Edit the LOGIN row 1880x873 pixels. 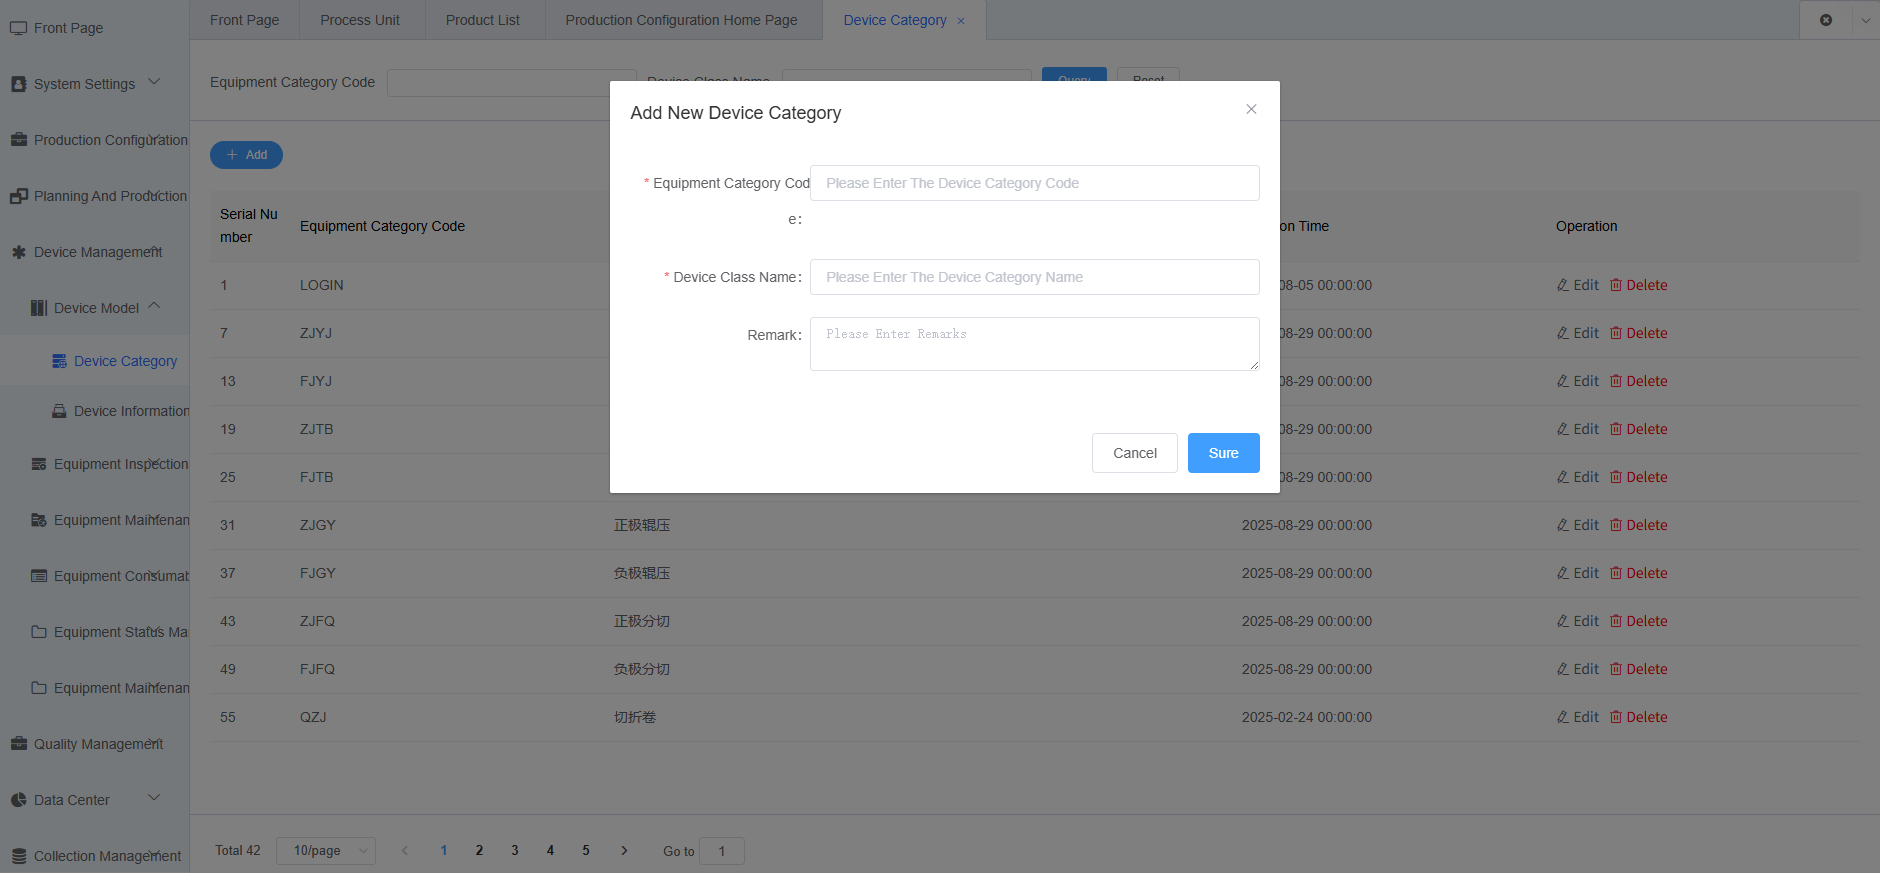click(x=1577, y=285)
